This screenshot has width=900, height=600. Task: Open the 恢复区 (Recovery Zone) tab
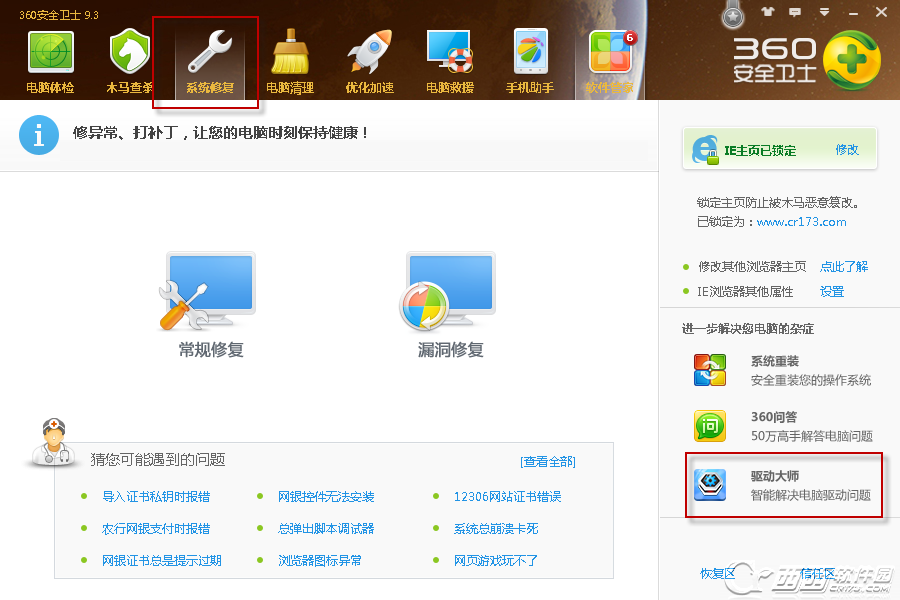tap(719, 573)
